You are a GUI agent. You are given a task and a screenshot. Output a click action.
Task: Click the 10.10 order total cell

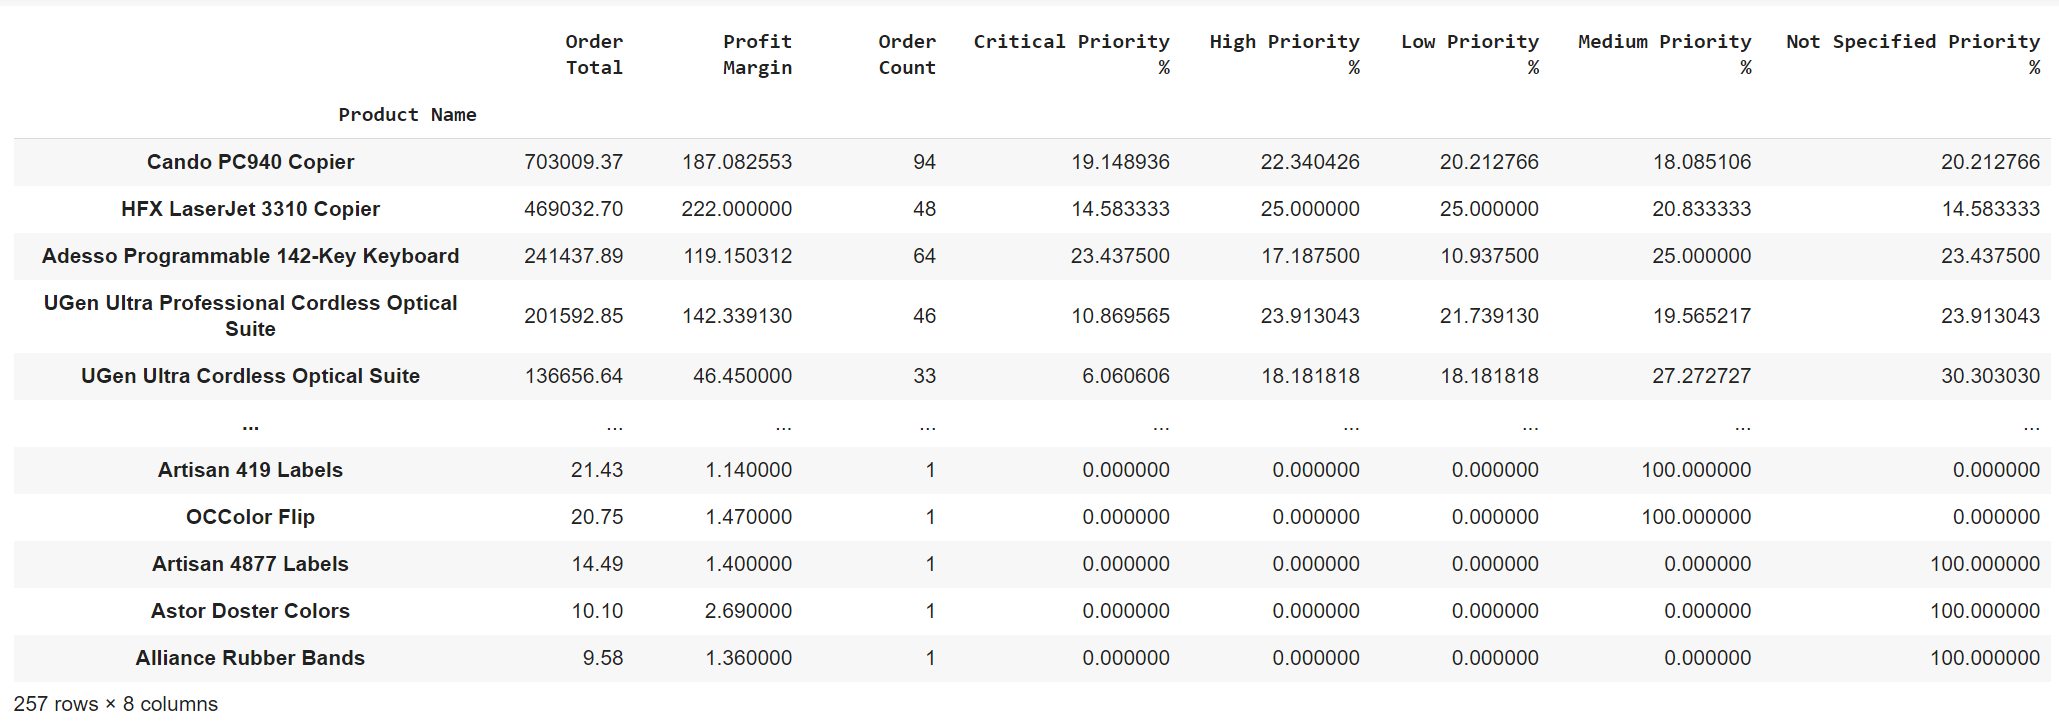click(597, 611)
